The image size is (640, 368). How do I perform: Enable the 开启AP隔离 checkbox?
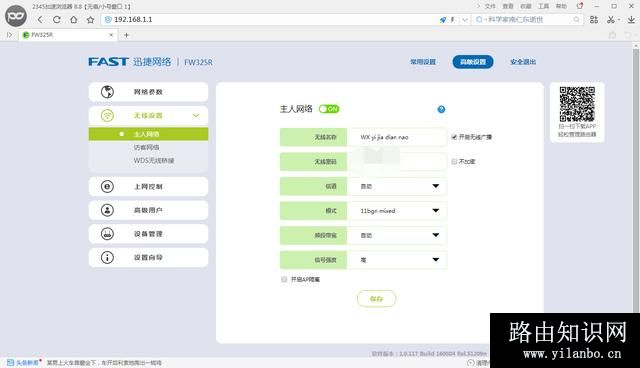pyautogui.click(x=284, y=279)
